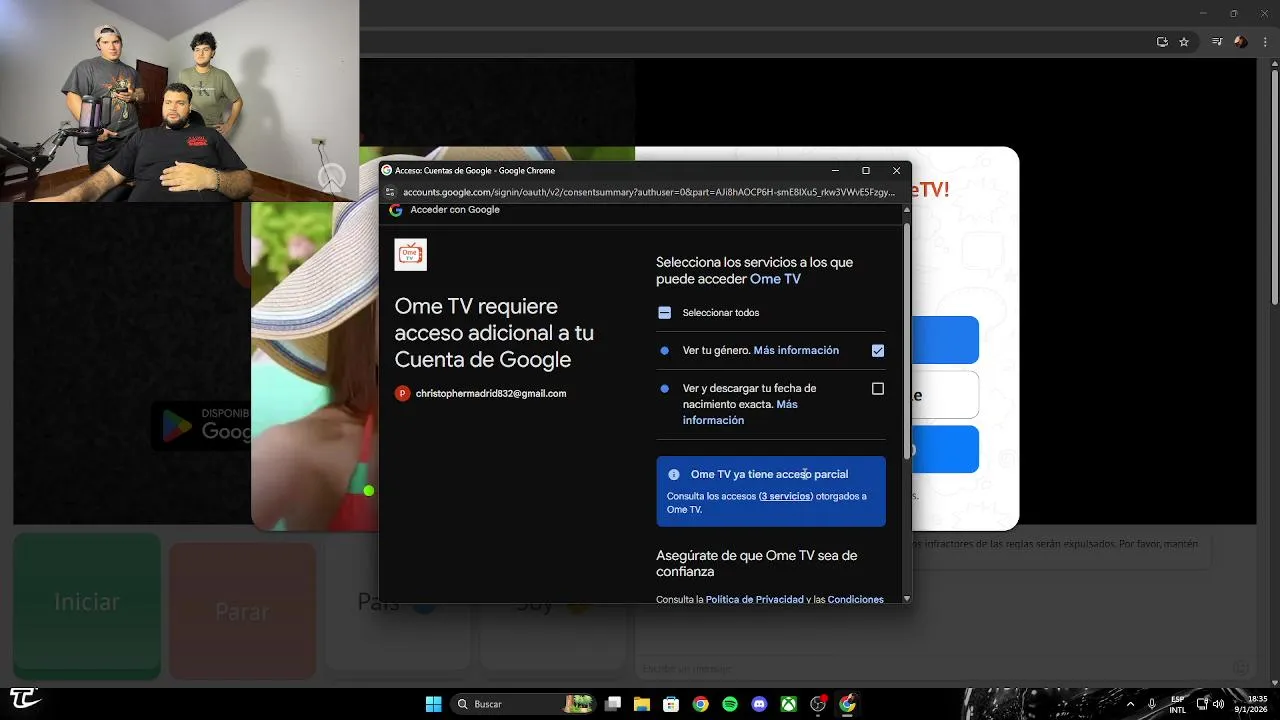
Task: Open the Condiciones link
Action: (856, 600)
